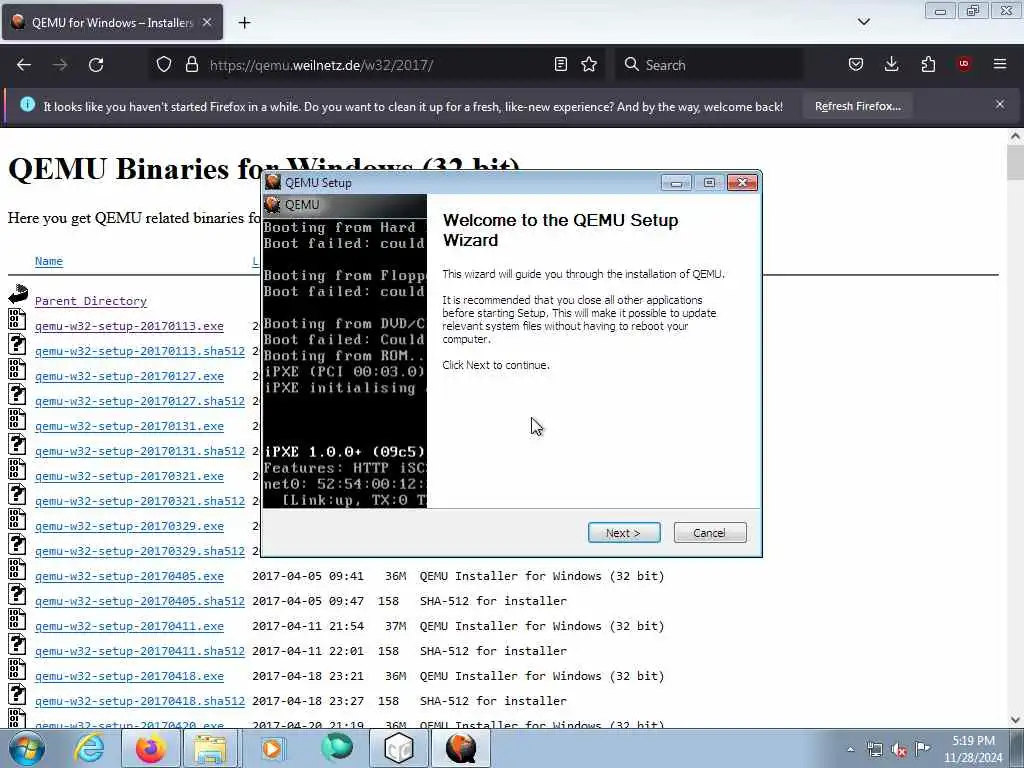Open Windows Explorer folder from taskbar

point(210,748)
